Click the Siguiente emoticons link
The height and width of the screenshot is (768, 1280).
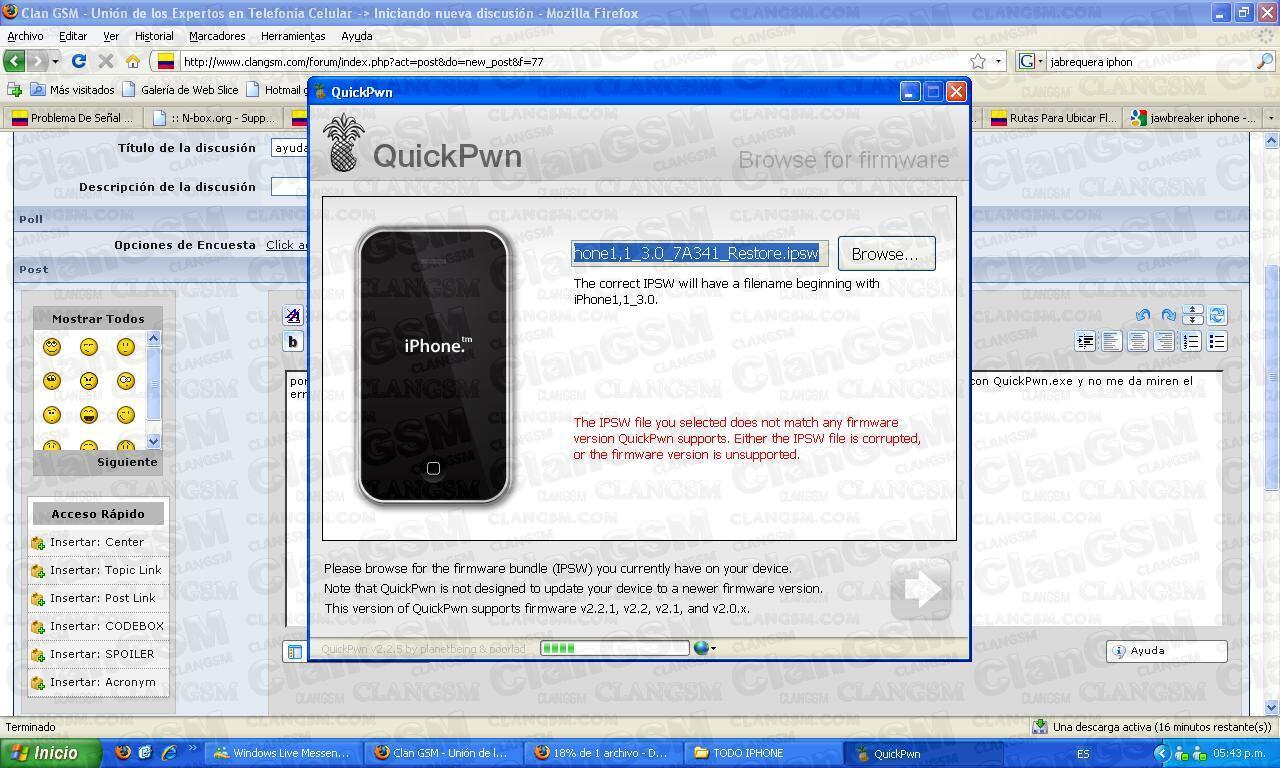click(x=127, y=462)
